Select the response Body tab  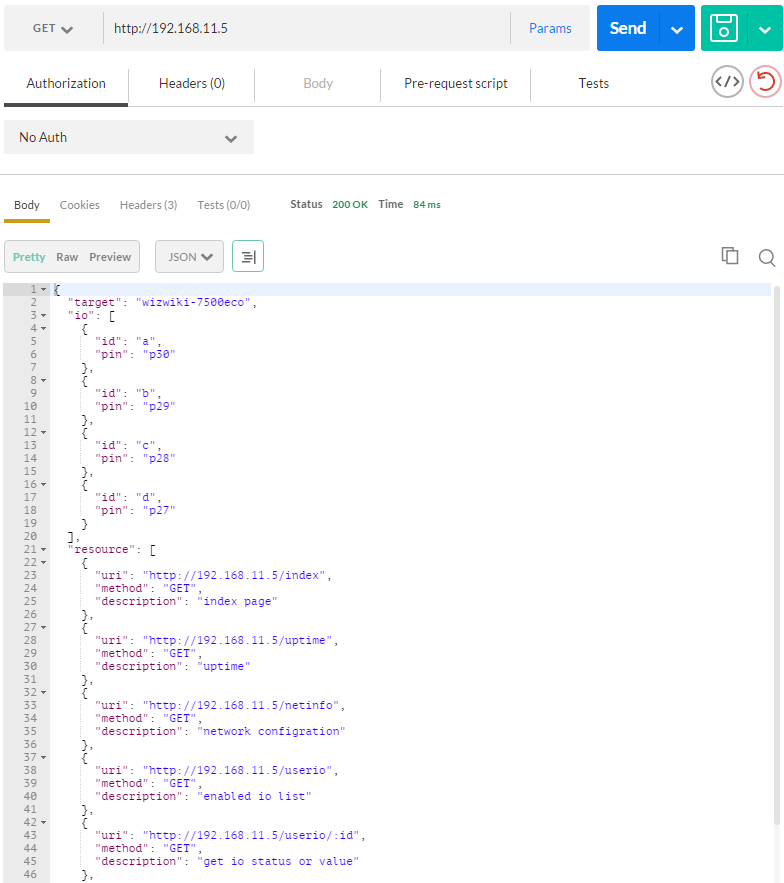[27, 205]
